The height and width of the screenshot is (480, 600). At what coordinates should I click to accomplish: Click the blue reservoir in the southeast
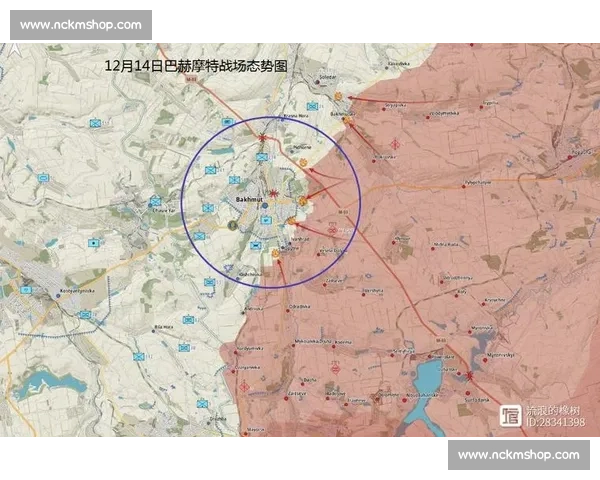[427, 379]
